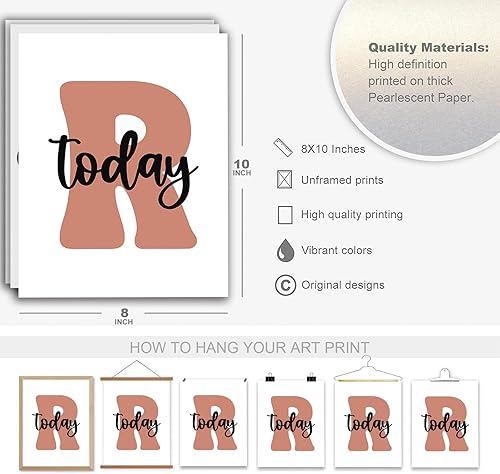The width and height of the screenshot is (500, 474).
Task: Click the ruler icon beside 8X10 Inches
Action: (x=283, y=147)
